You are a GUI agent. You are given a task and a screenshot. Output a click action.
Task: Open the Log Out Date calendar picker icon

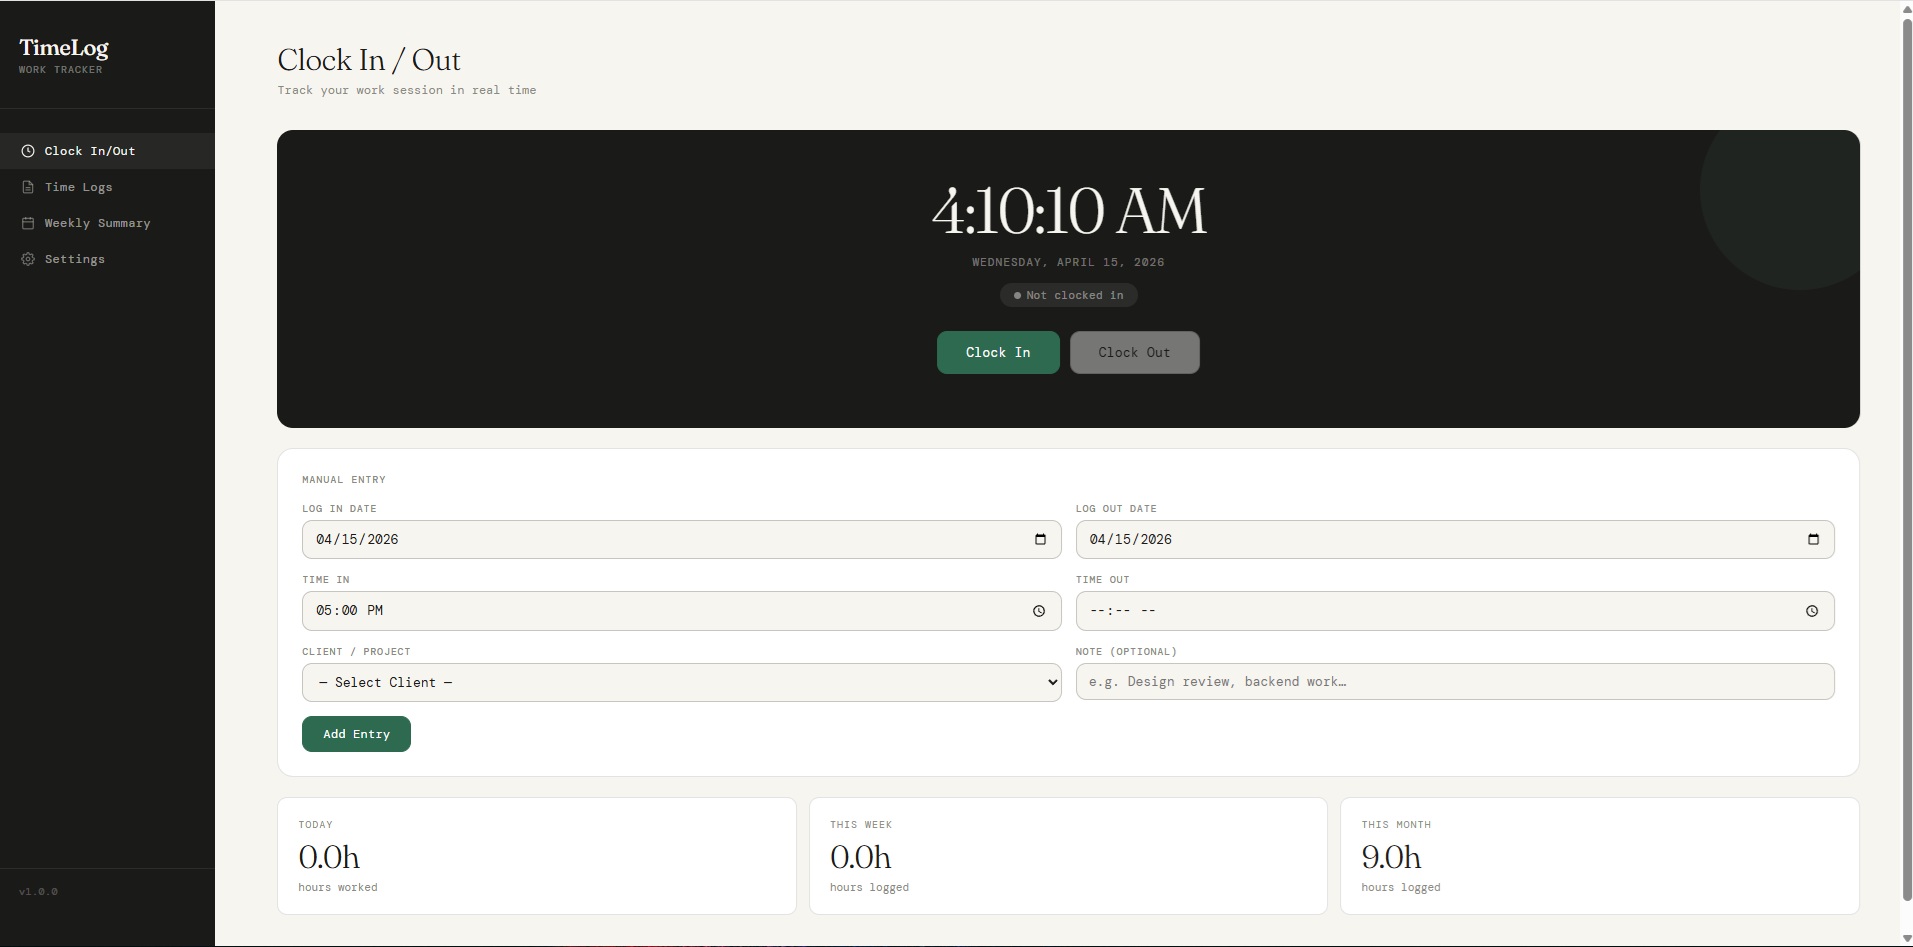point(1813,539)
